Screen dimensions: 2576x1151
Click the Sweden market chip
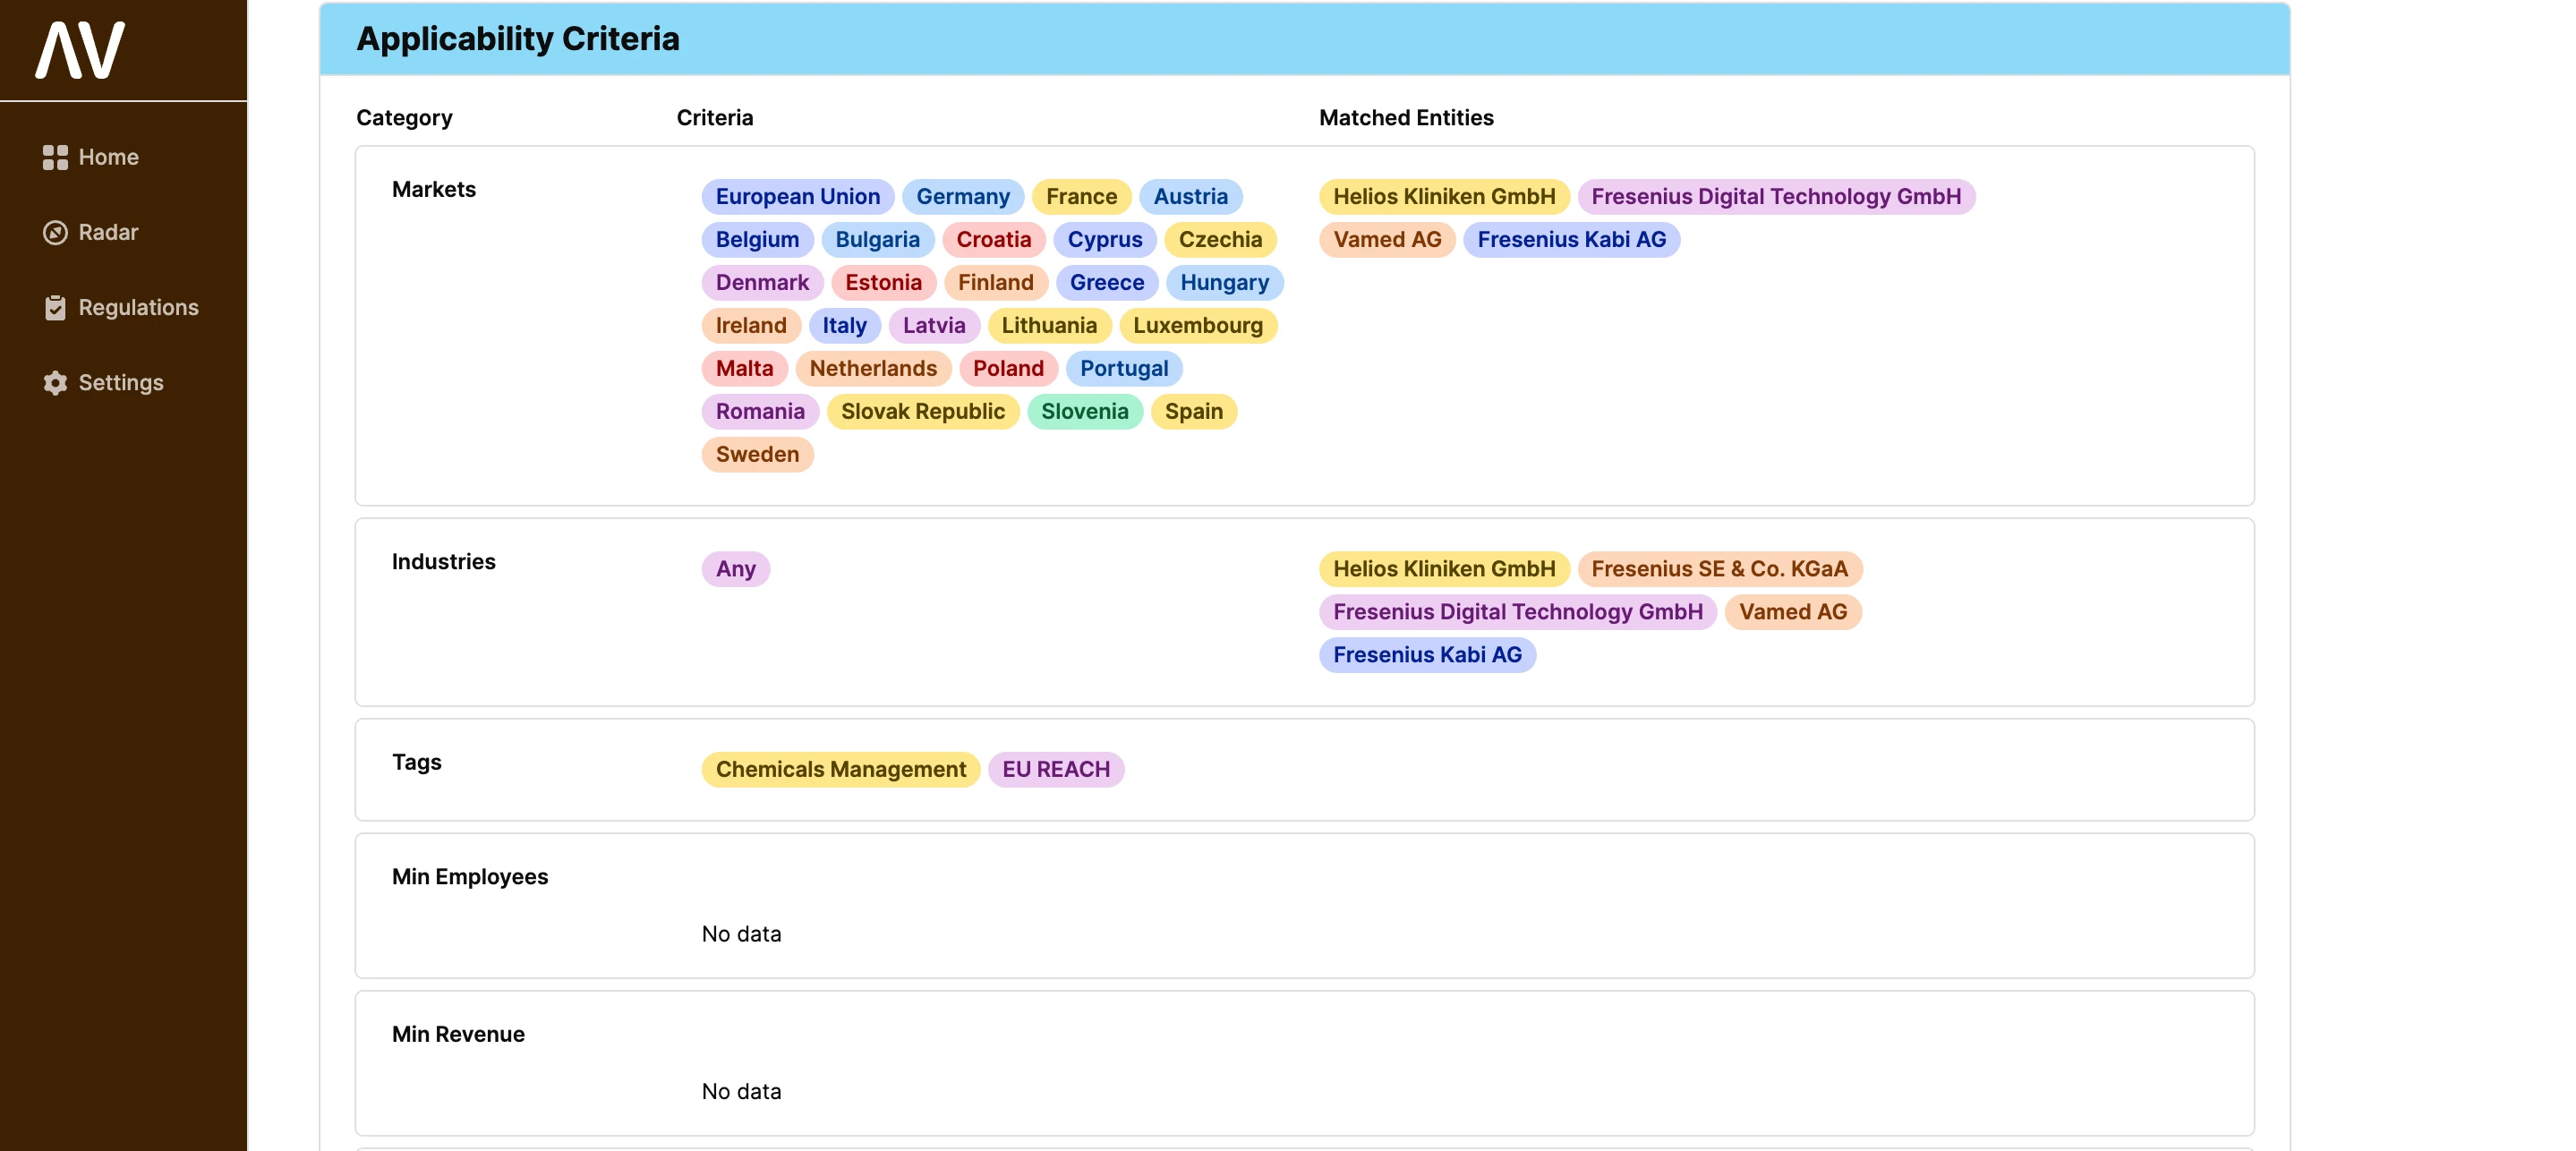[x=757, y=455]
